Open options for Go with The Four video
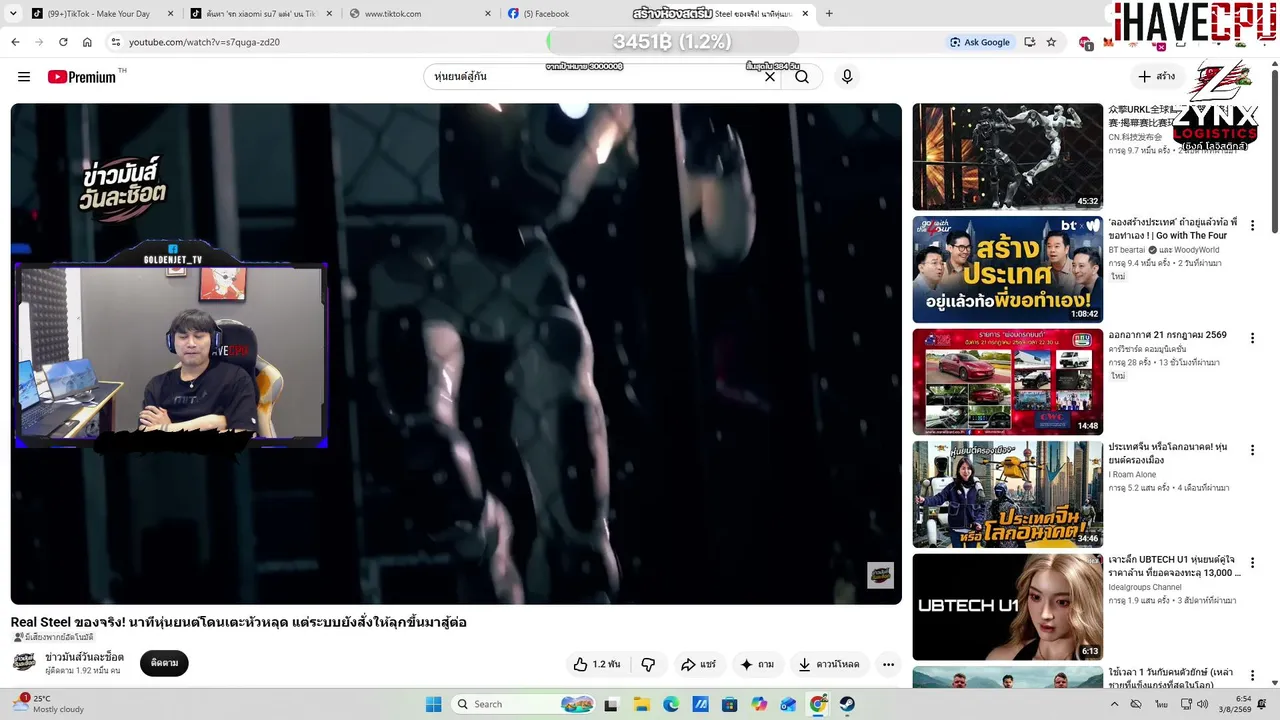1280x720 pixels. (x=1252, y=226)
